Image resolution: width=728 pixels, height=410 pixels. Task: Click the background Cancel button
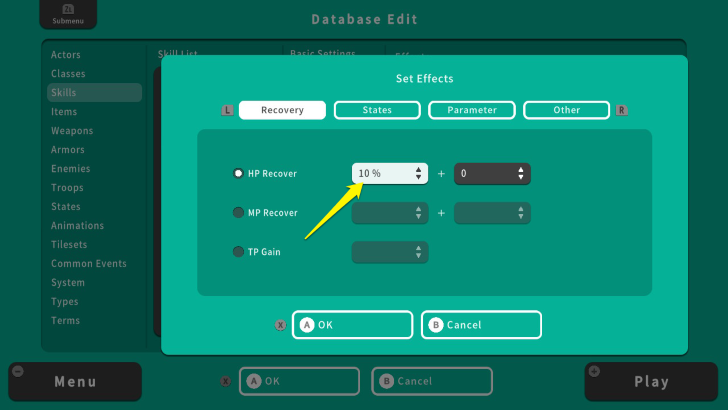pos(432,382)
